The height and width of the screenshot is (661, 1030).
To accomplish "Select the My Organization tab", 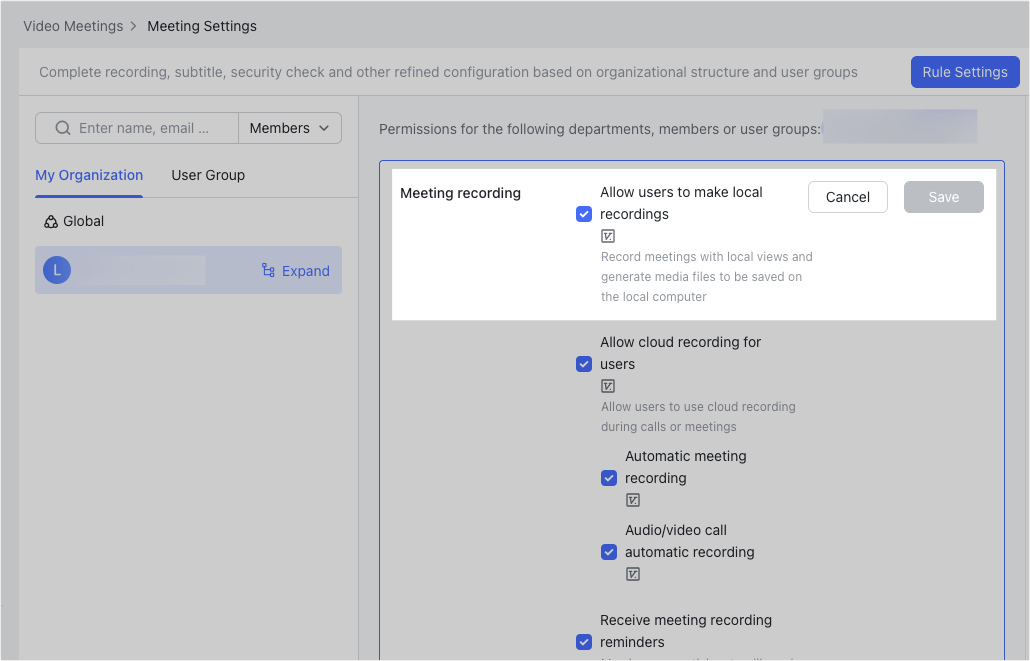I will tap(88, 175).
